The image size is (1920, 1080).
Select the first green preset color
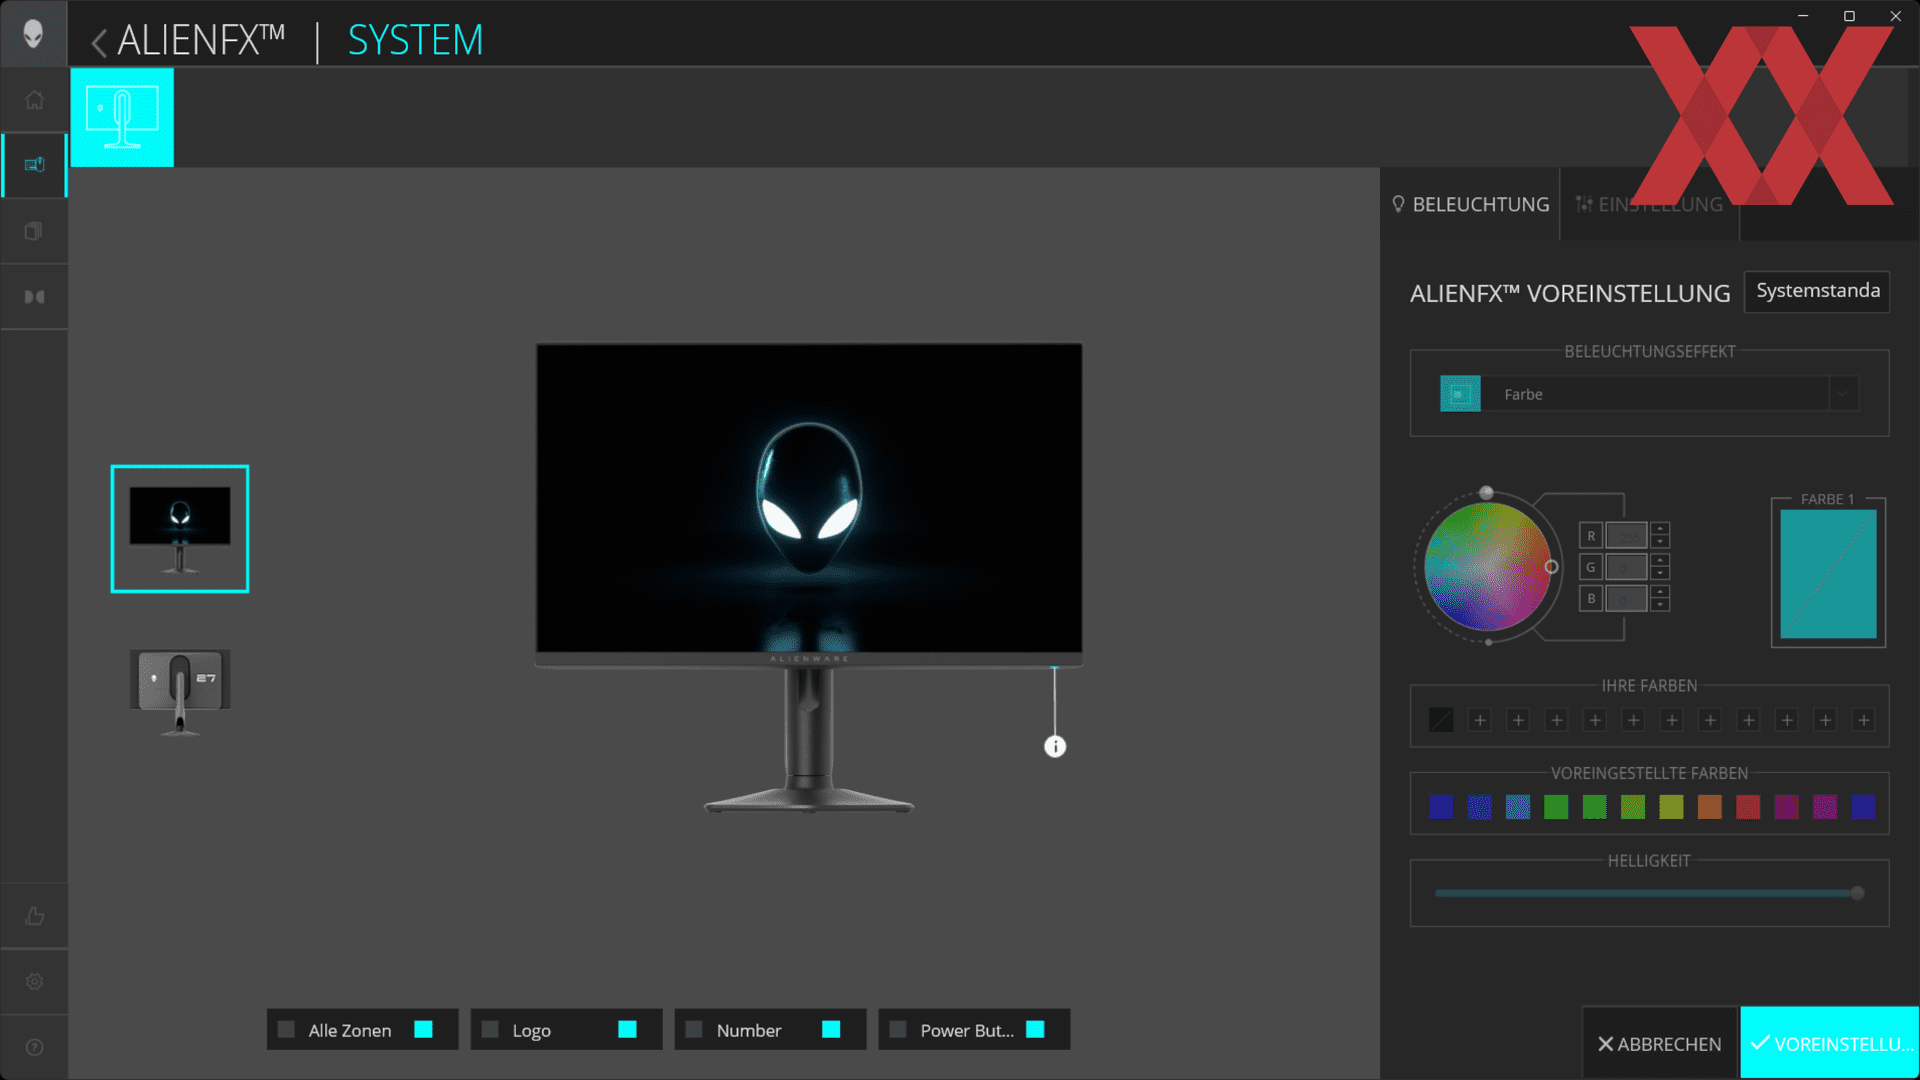(x=1556, y=807)
